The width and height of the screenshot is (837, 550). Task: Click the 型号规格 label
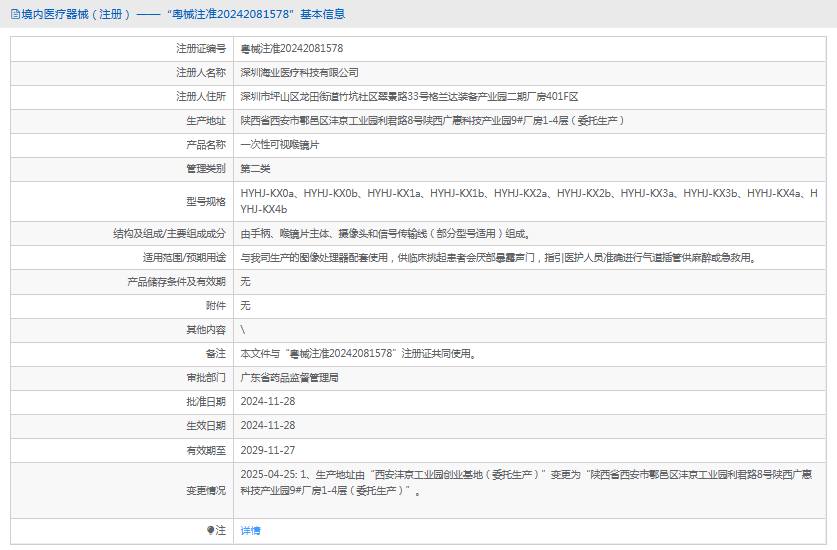(206, 201)
